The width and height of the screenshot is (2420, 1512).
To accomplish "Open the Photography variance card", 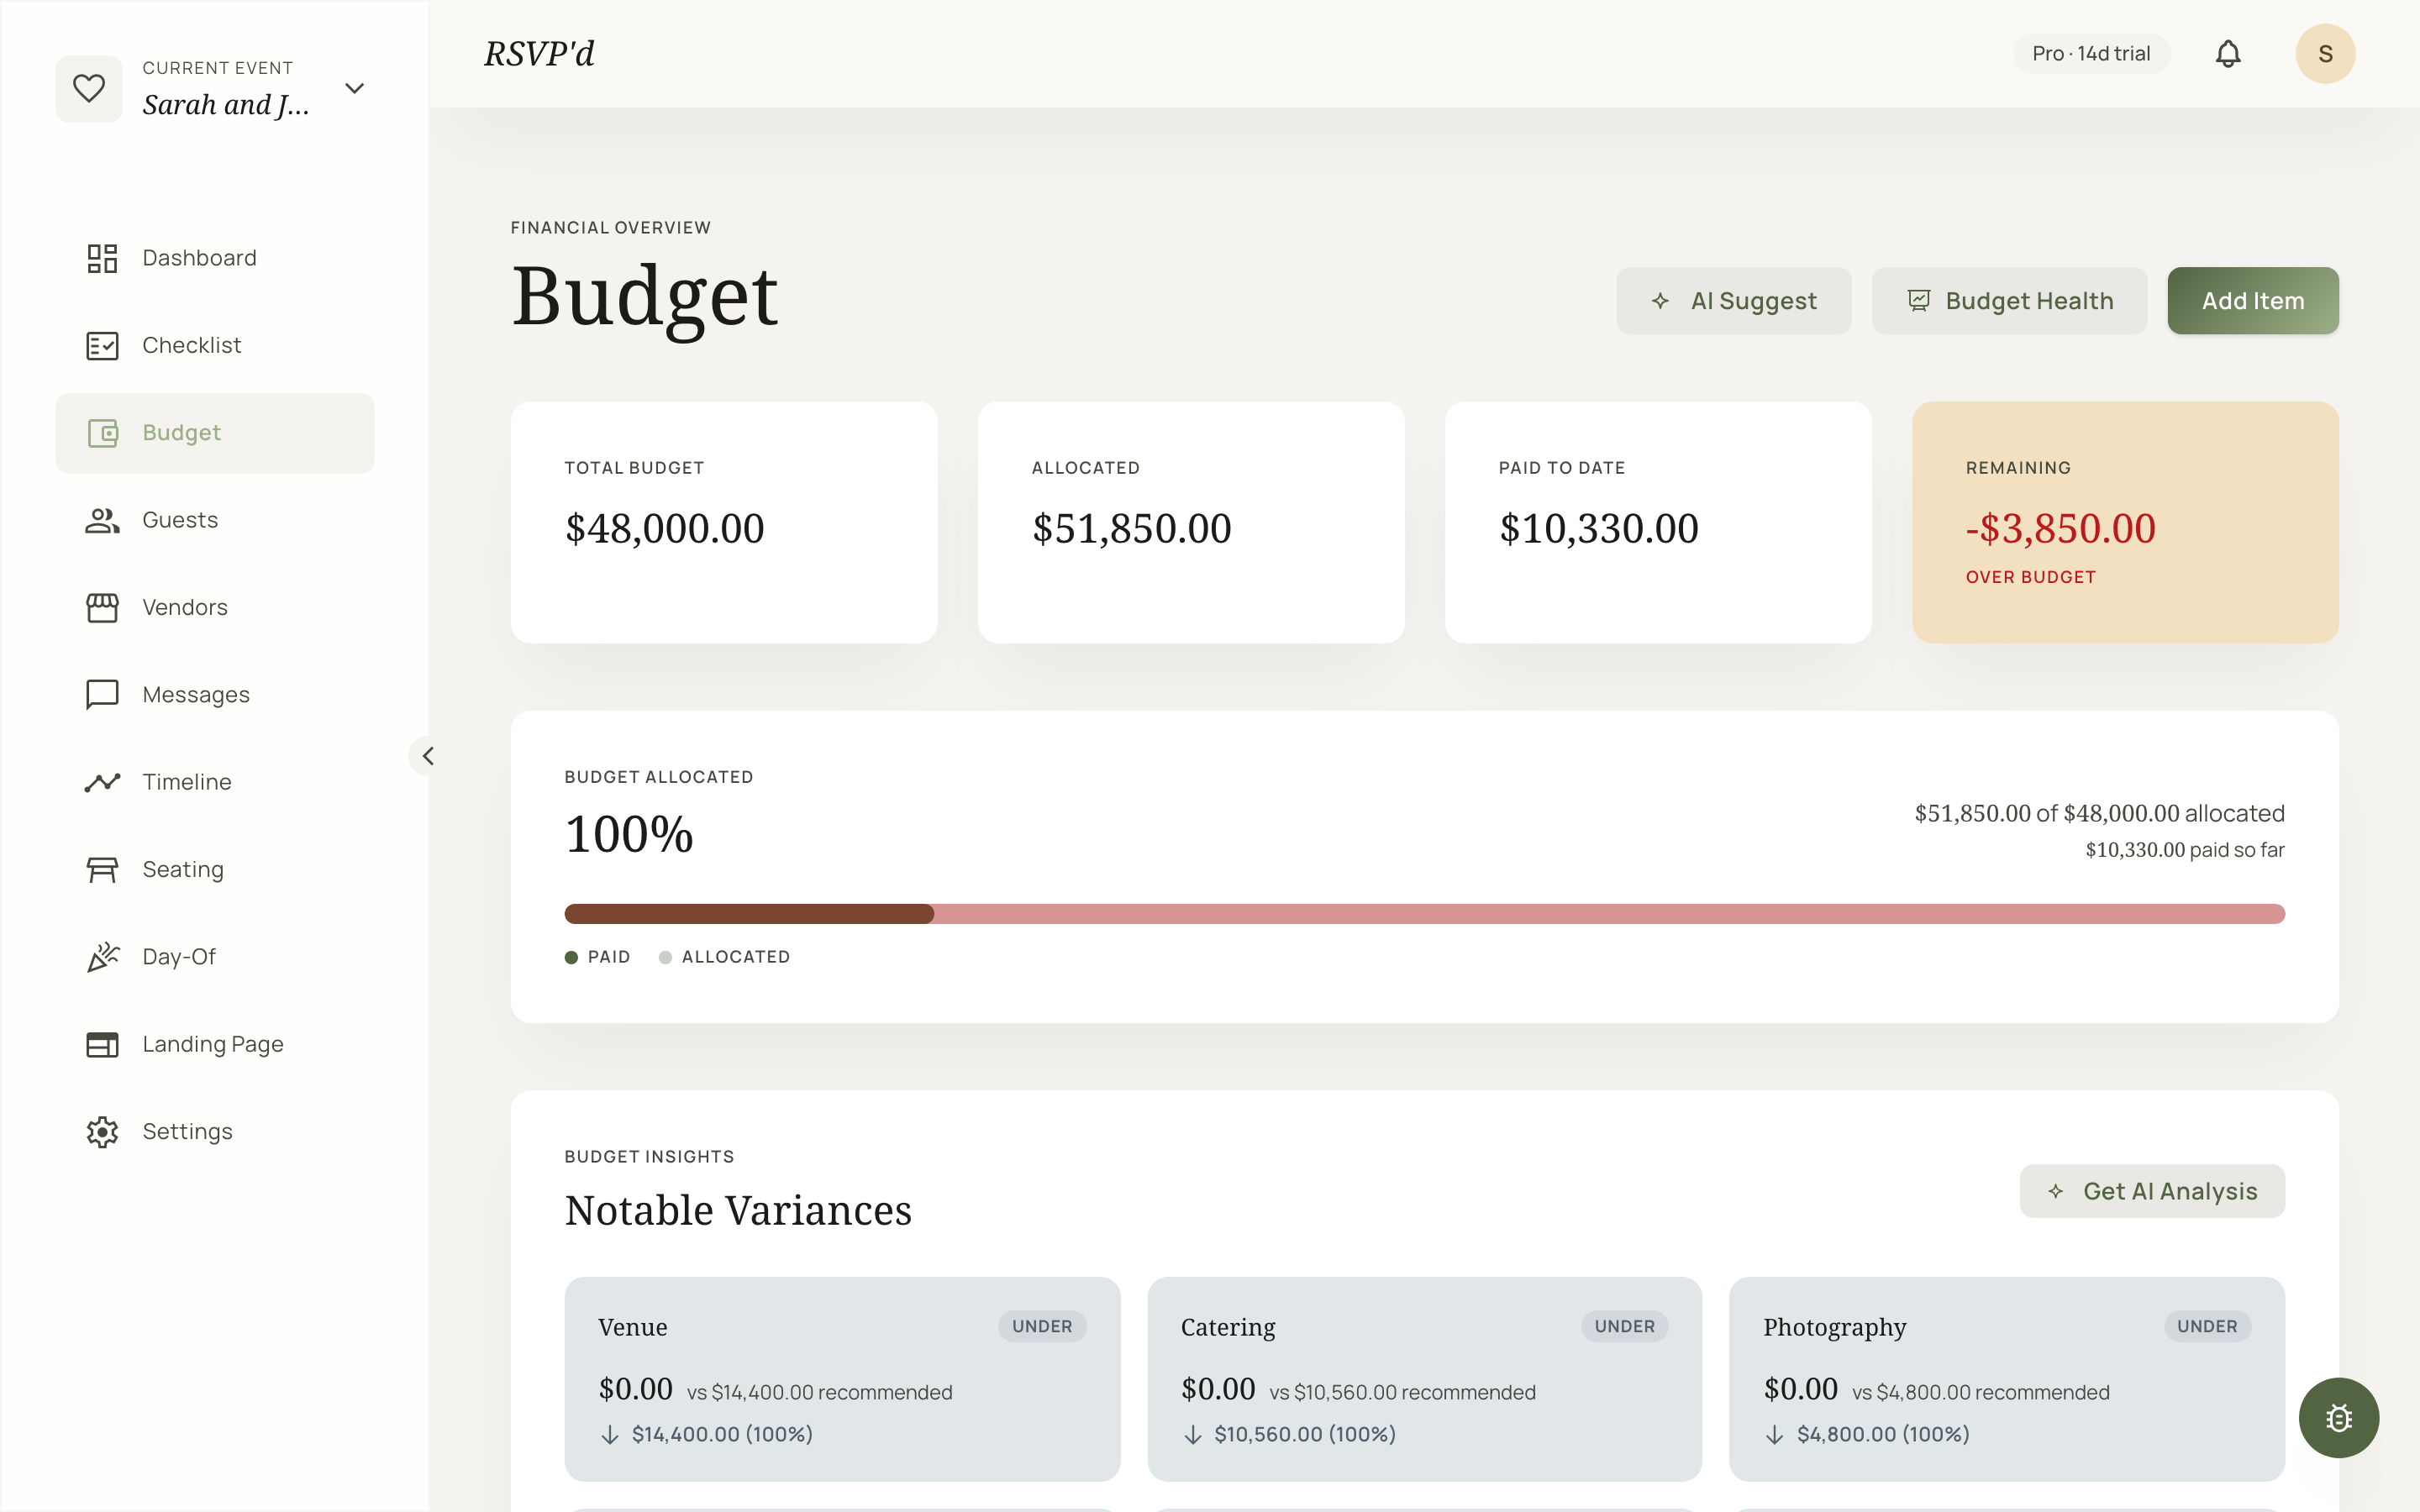I will tap(2007, 1379).
